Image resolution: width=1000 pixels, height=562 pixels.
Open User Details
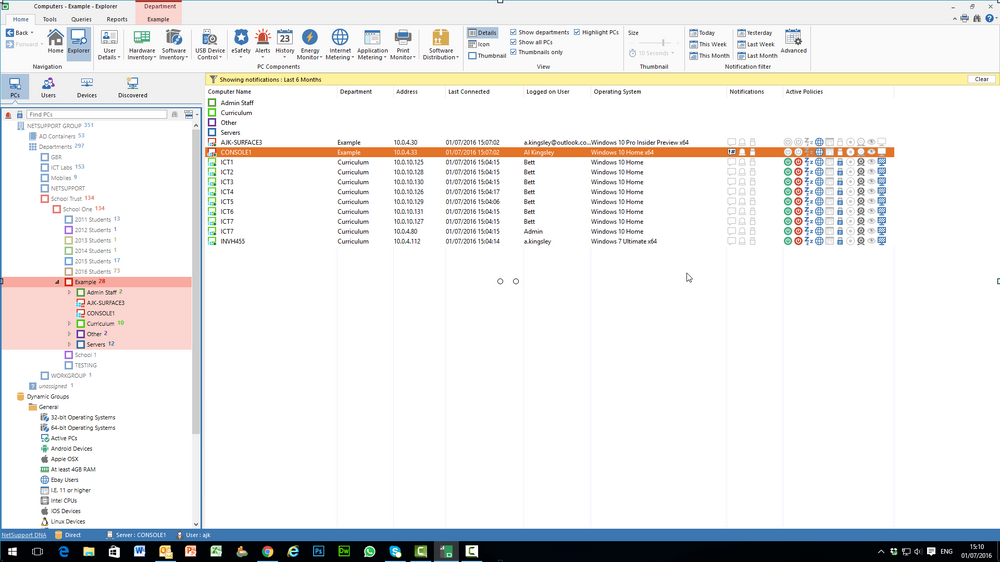pyautogui.click(x=109, y=45)
